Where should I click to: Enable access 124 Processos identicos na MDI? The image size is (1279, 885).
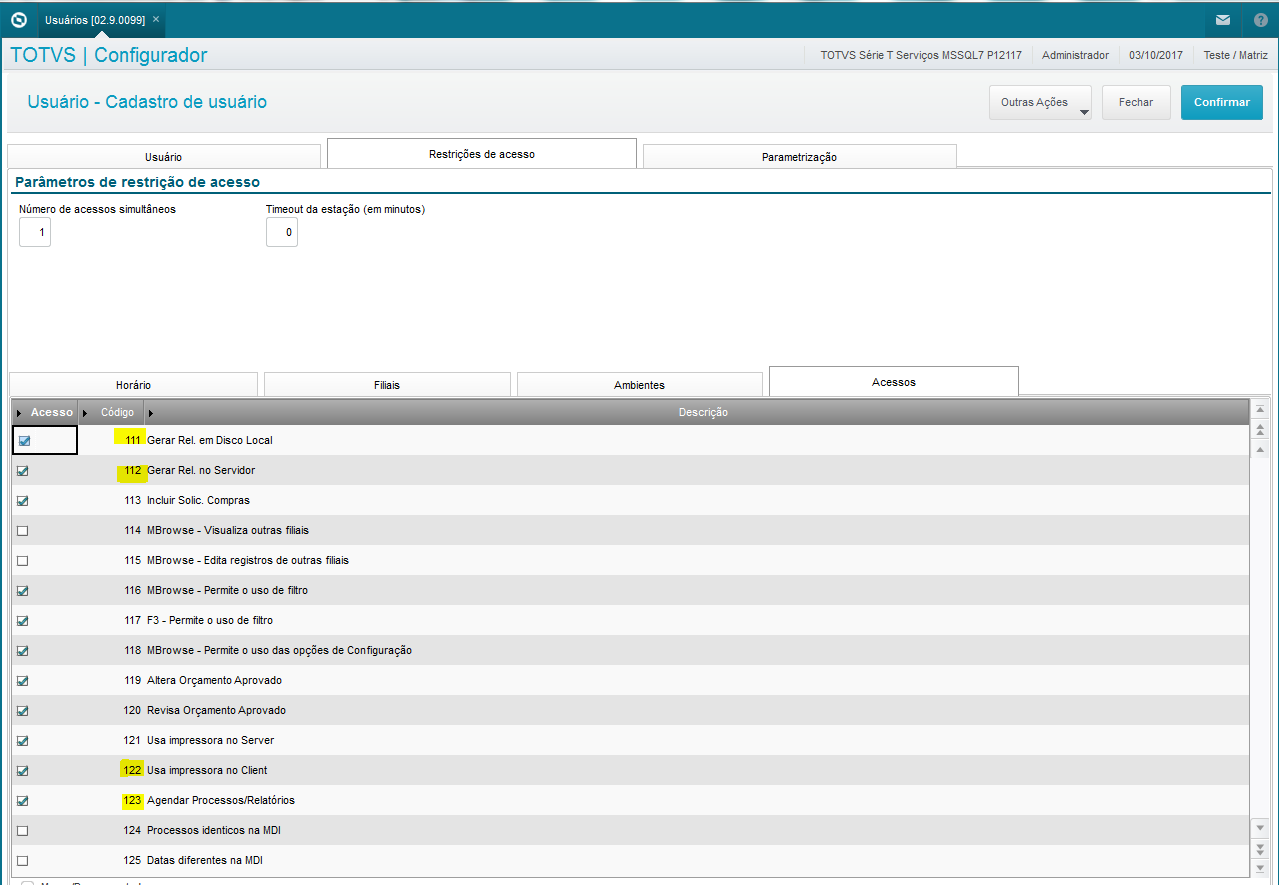23,830
